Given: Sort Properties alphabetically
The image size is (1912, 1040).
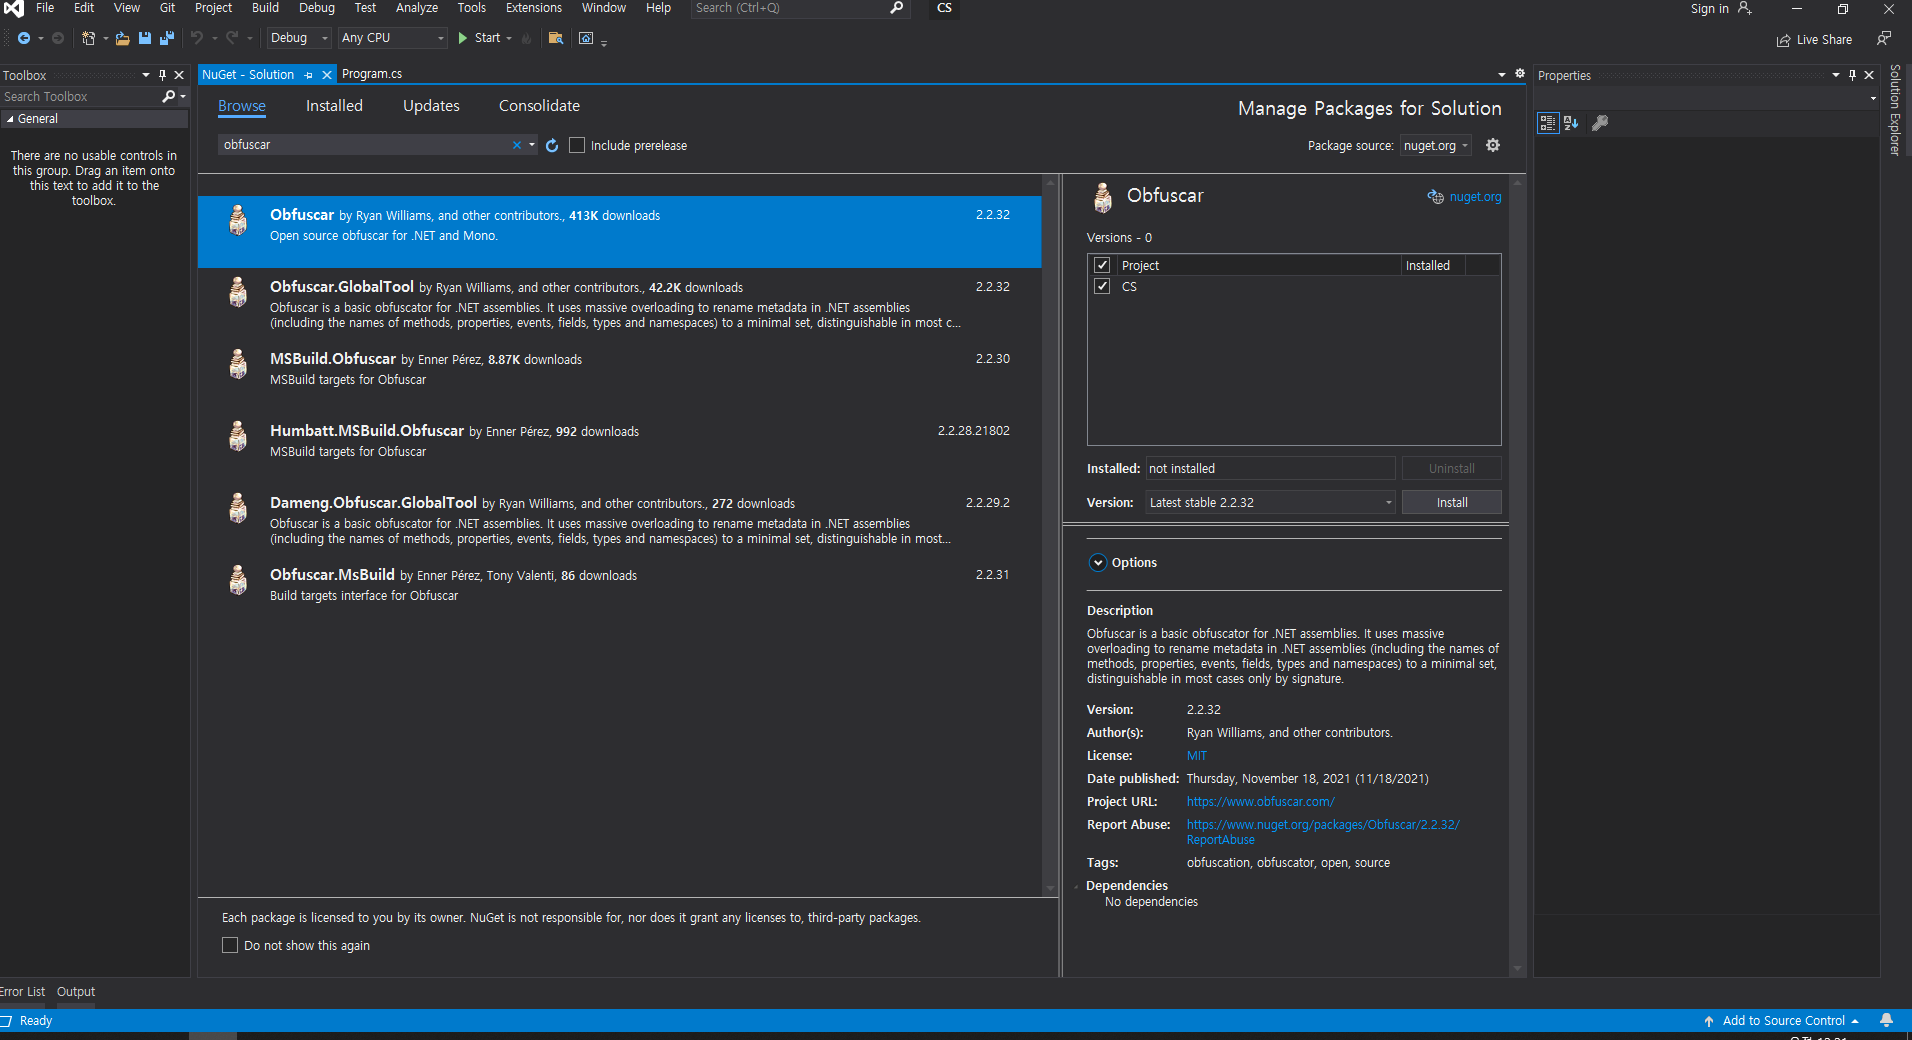Looking at the screenshot, I should (x=1571, y=123).
